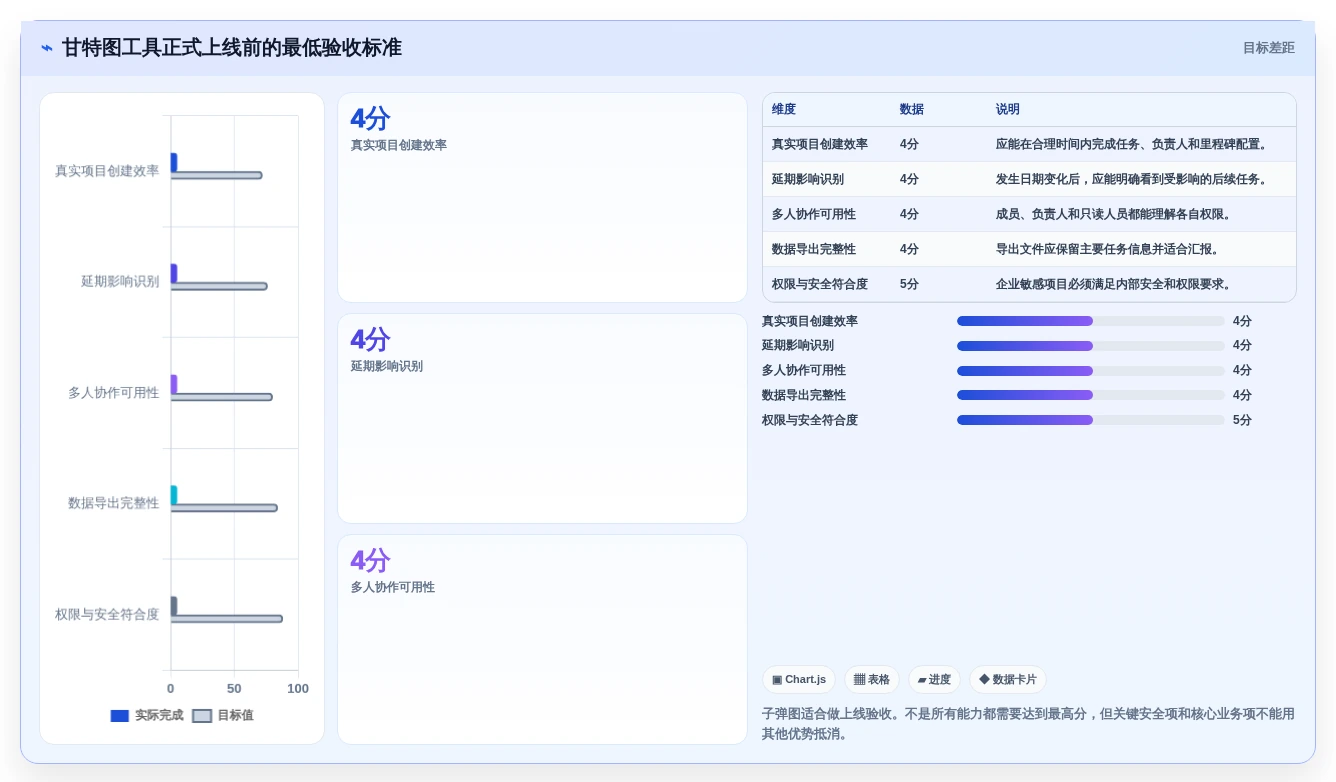1336x782 pixels.
Task: Open the 多人协作可用性 score card
Action: [x=542, y=640]
